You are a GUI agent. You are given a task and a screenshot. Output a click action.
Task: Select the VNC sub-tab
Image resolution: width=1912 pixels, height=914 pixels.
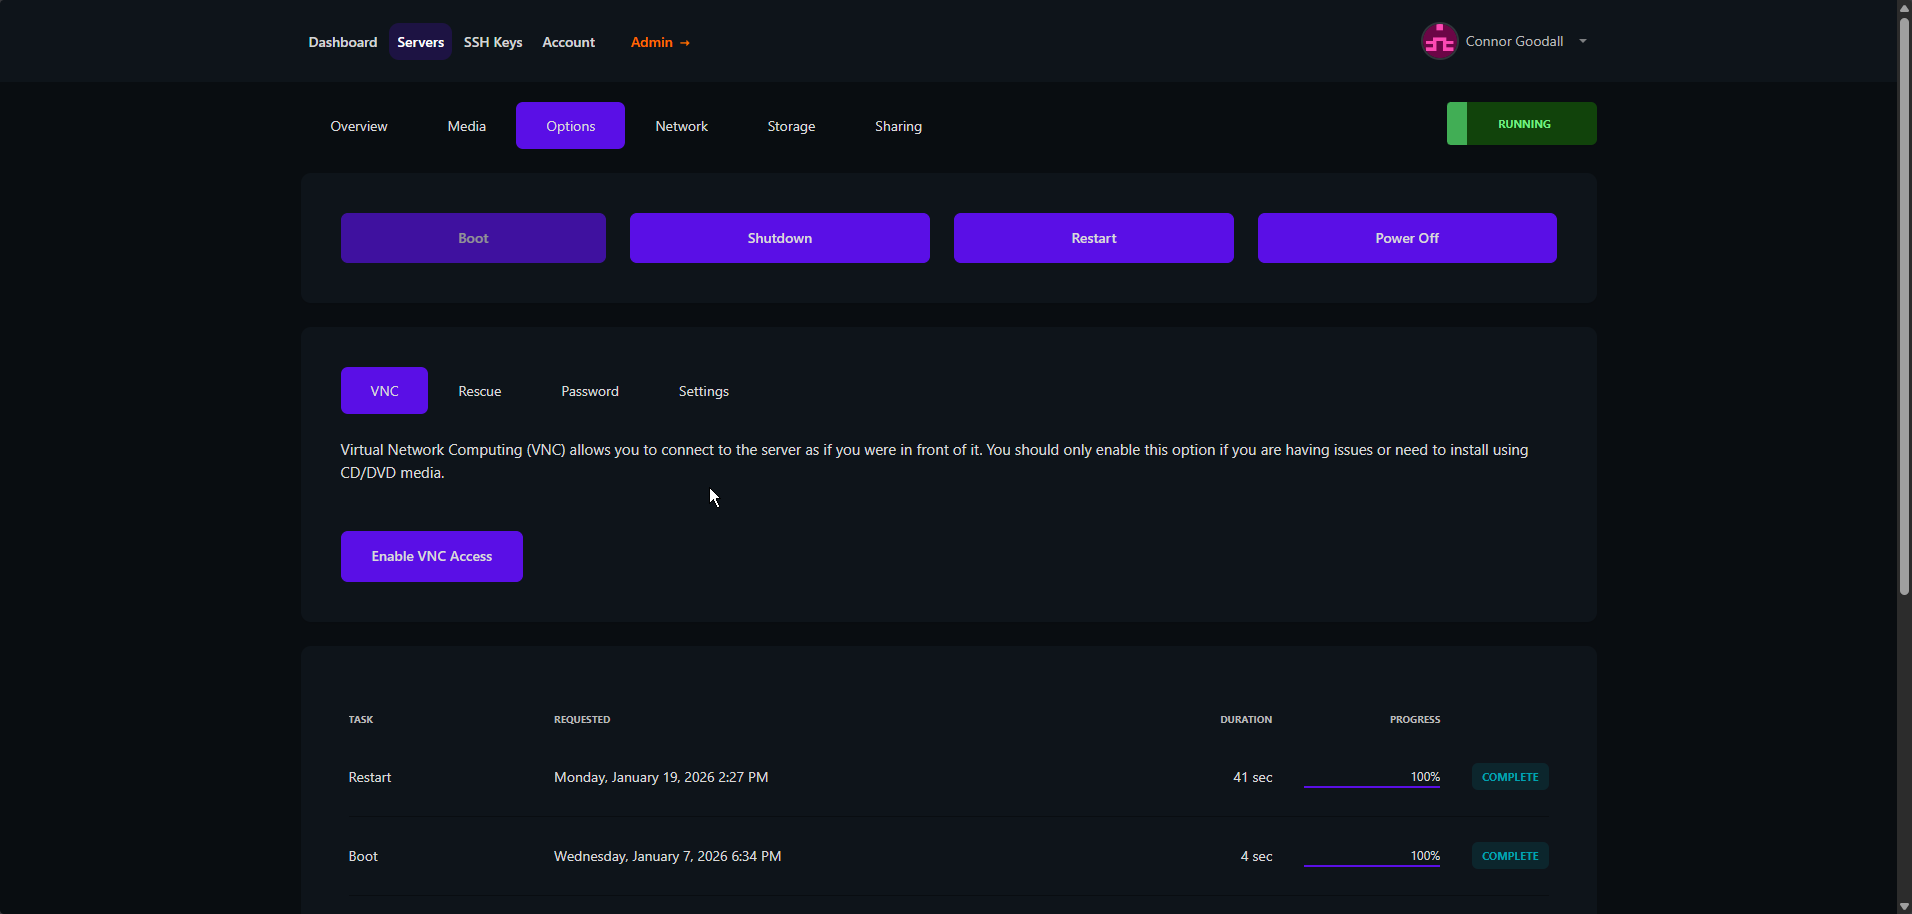[384, 391]
